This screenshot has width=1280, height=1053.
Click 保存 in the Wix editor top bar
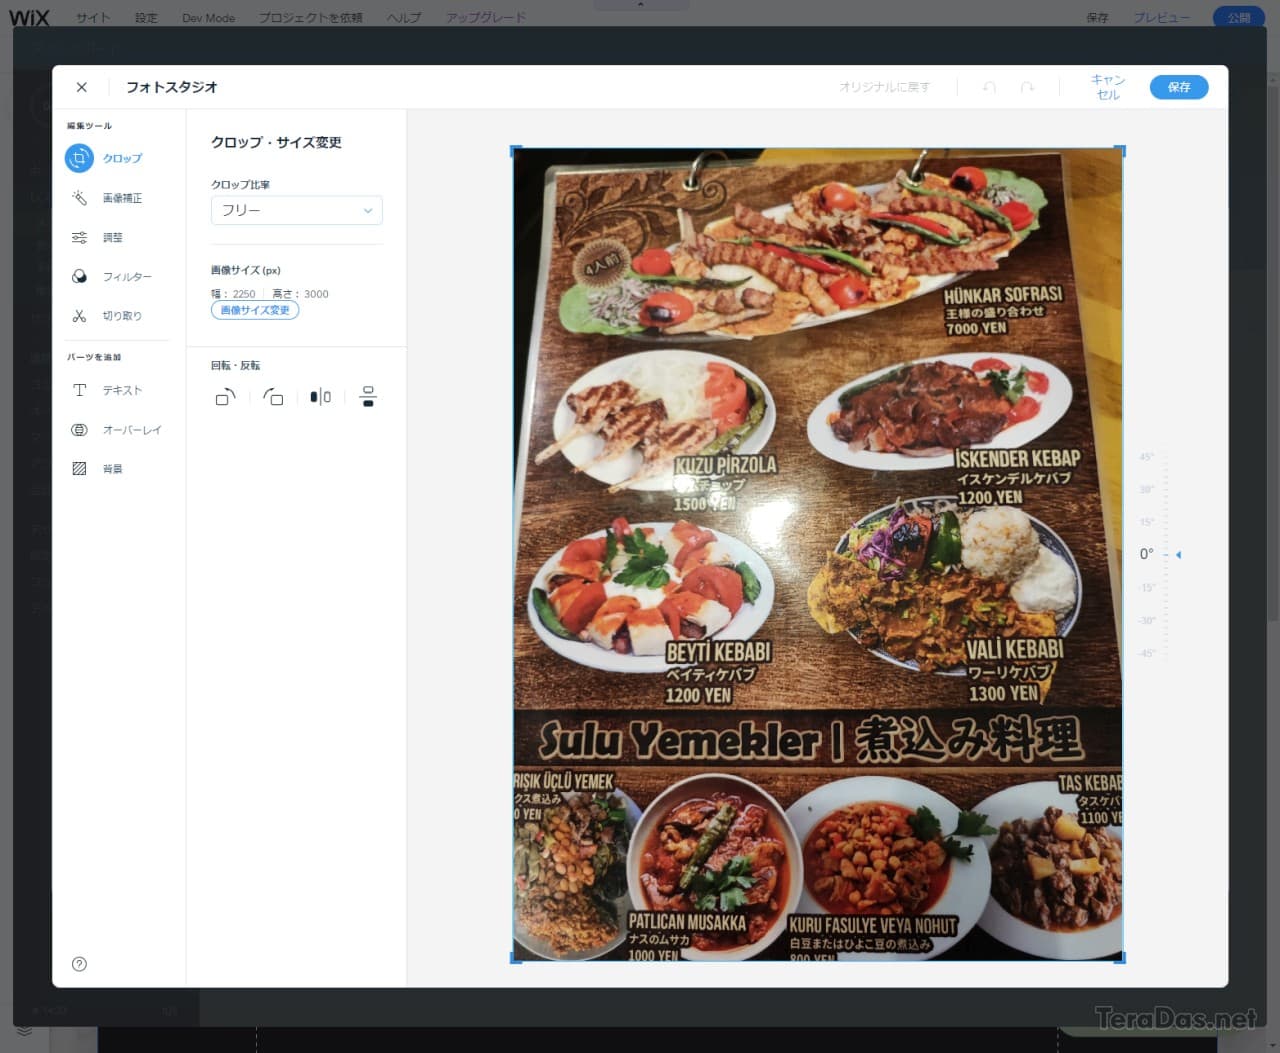(1097, 17)
